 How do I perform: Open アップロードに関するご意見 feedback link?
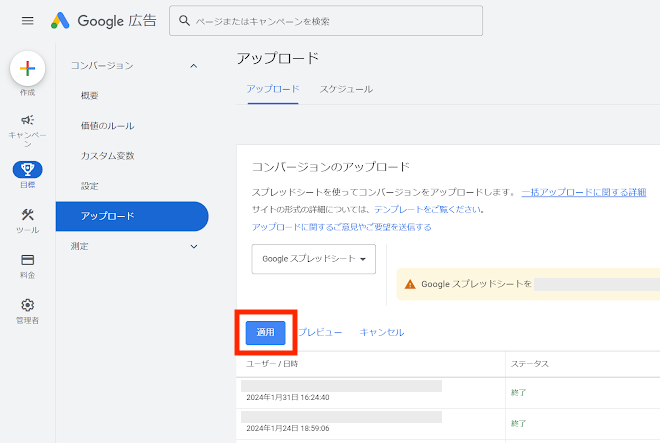coord(341,227)
